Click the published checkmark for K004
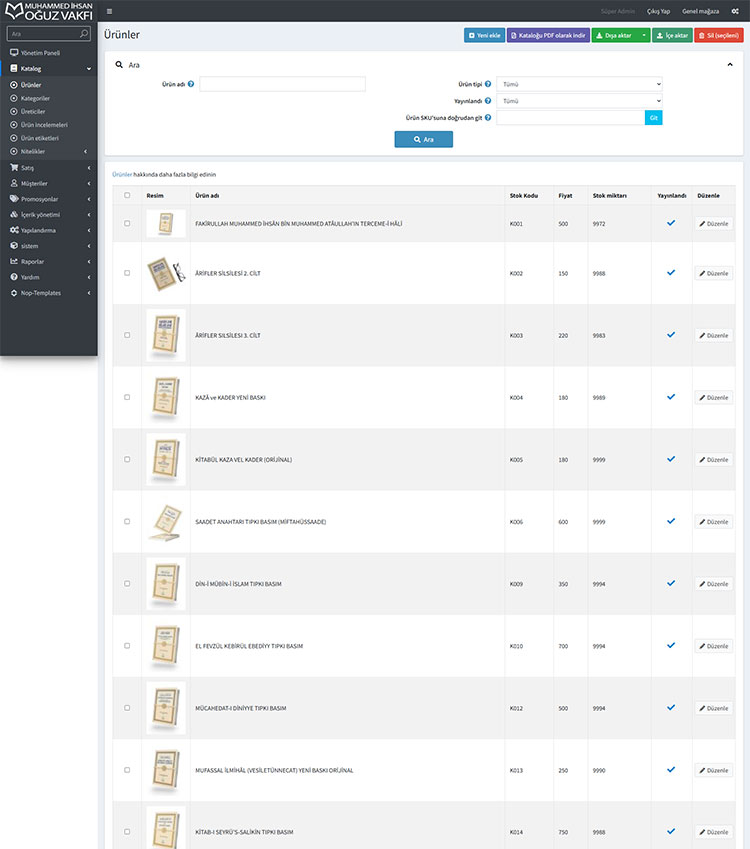Viewport: 750px width, 849px height. pyautogui.click(x=671, y=397)
